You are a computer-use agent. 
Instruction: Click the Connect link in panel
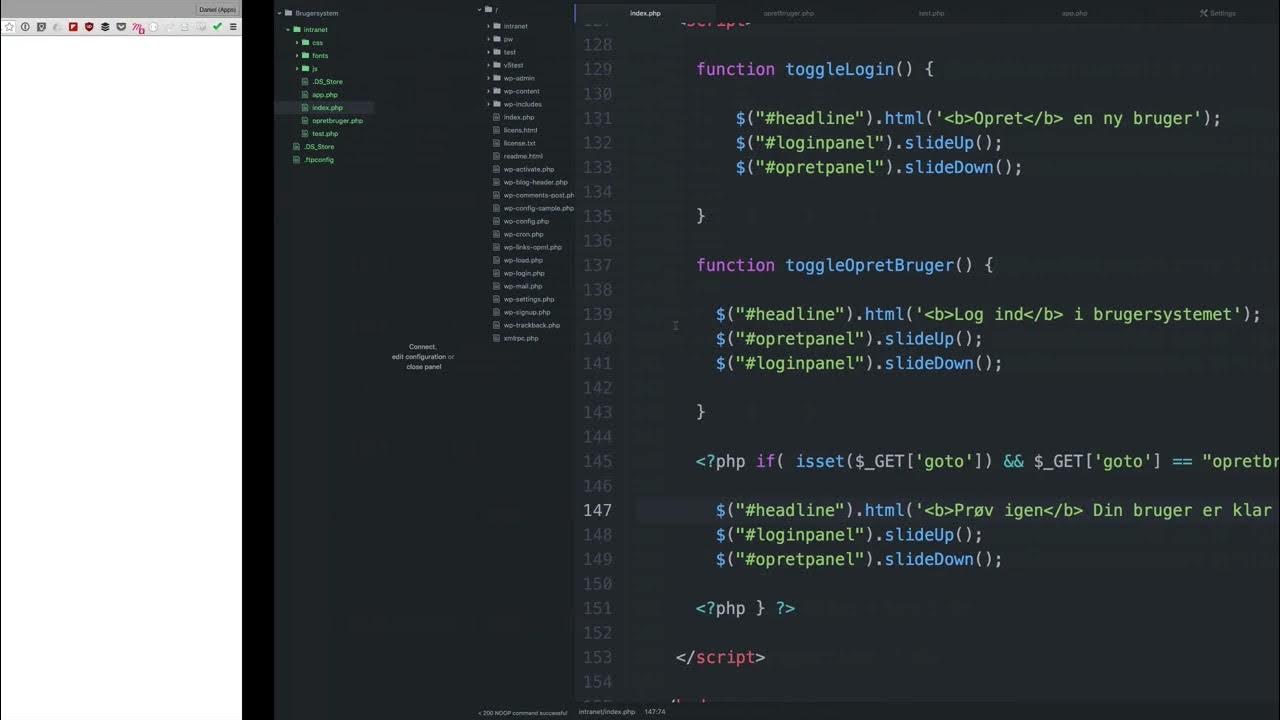click(422, 347)
